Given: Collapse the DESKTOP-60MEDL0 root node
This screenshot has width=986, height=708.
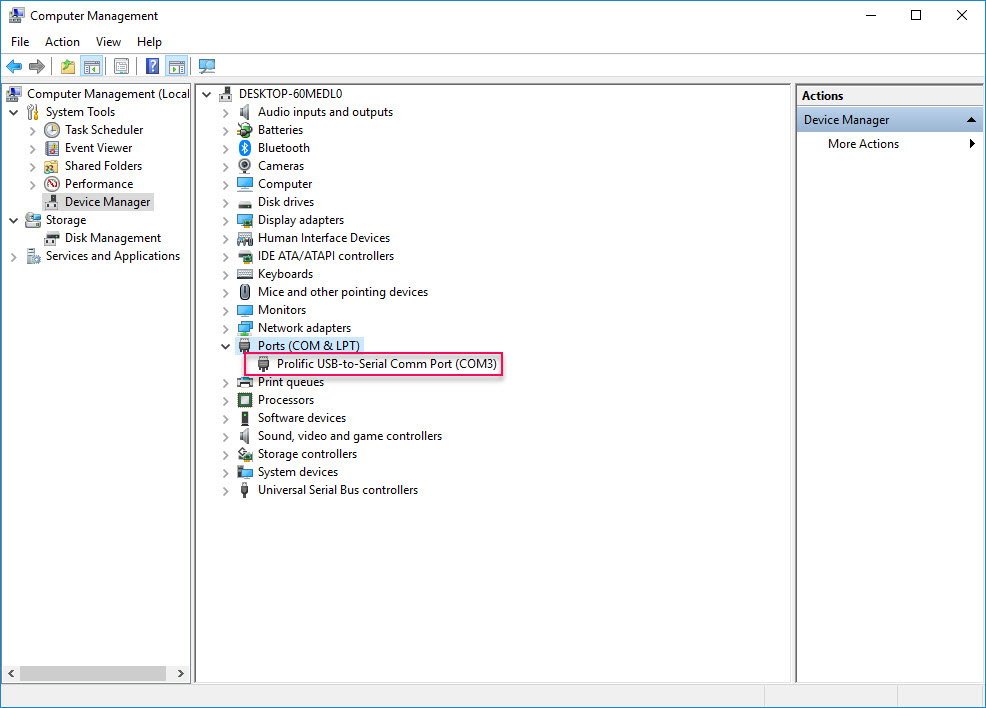Looking at the screenshot, I should [x=206, y=94].
